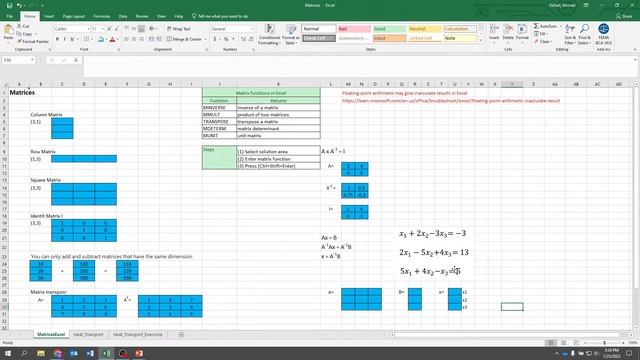Viewport: 640px width, 360px height.
Task: Apply red font color A icon
Action: tap(113, 39)
